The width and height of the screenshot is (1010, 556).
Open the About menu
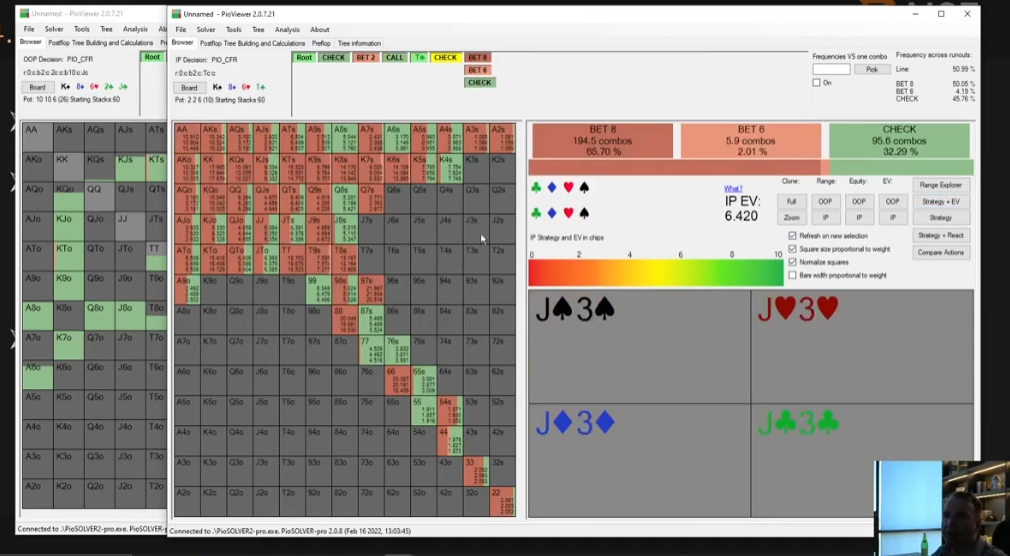click(x=320, y=30)
